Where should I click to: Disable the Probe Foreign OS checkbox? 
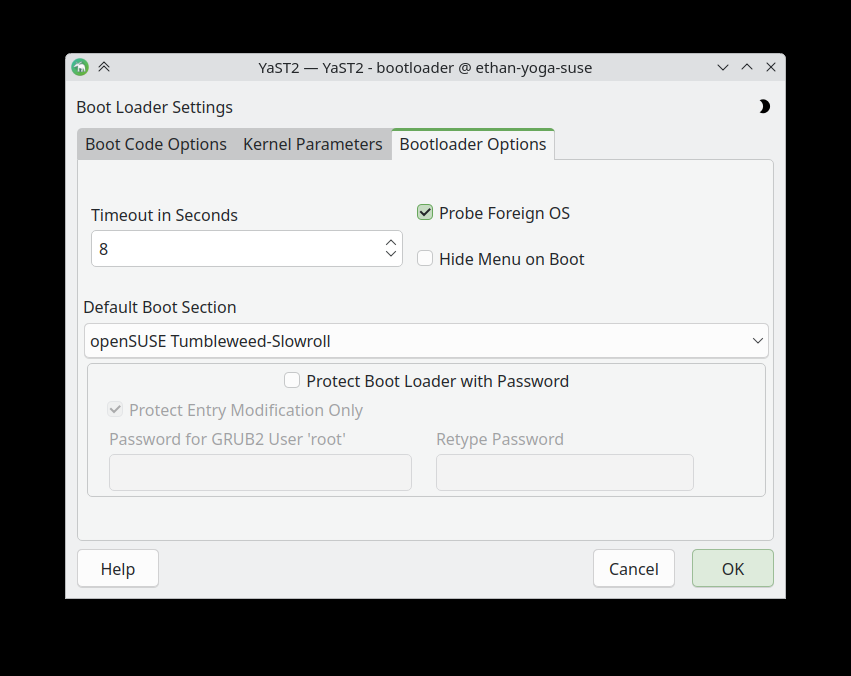point(426,213)
